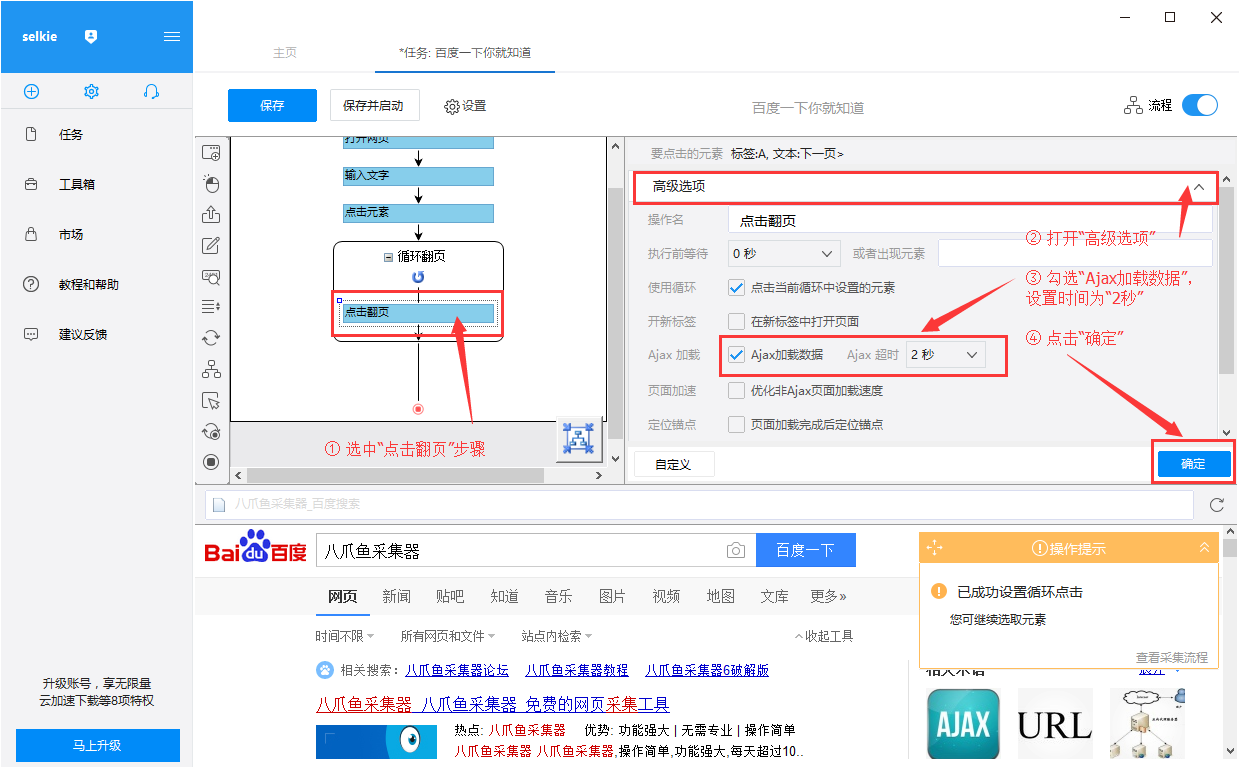1240x768 pixels.
Task: Select the switch dropdown list tool
Action: [211, 306]
